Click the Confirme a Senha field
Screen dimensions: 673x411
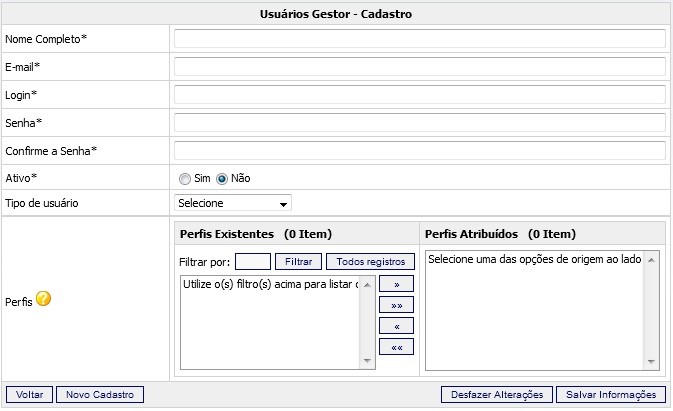[x=419, y=151]
